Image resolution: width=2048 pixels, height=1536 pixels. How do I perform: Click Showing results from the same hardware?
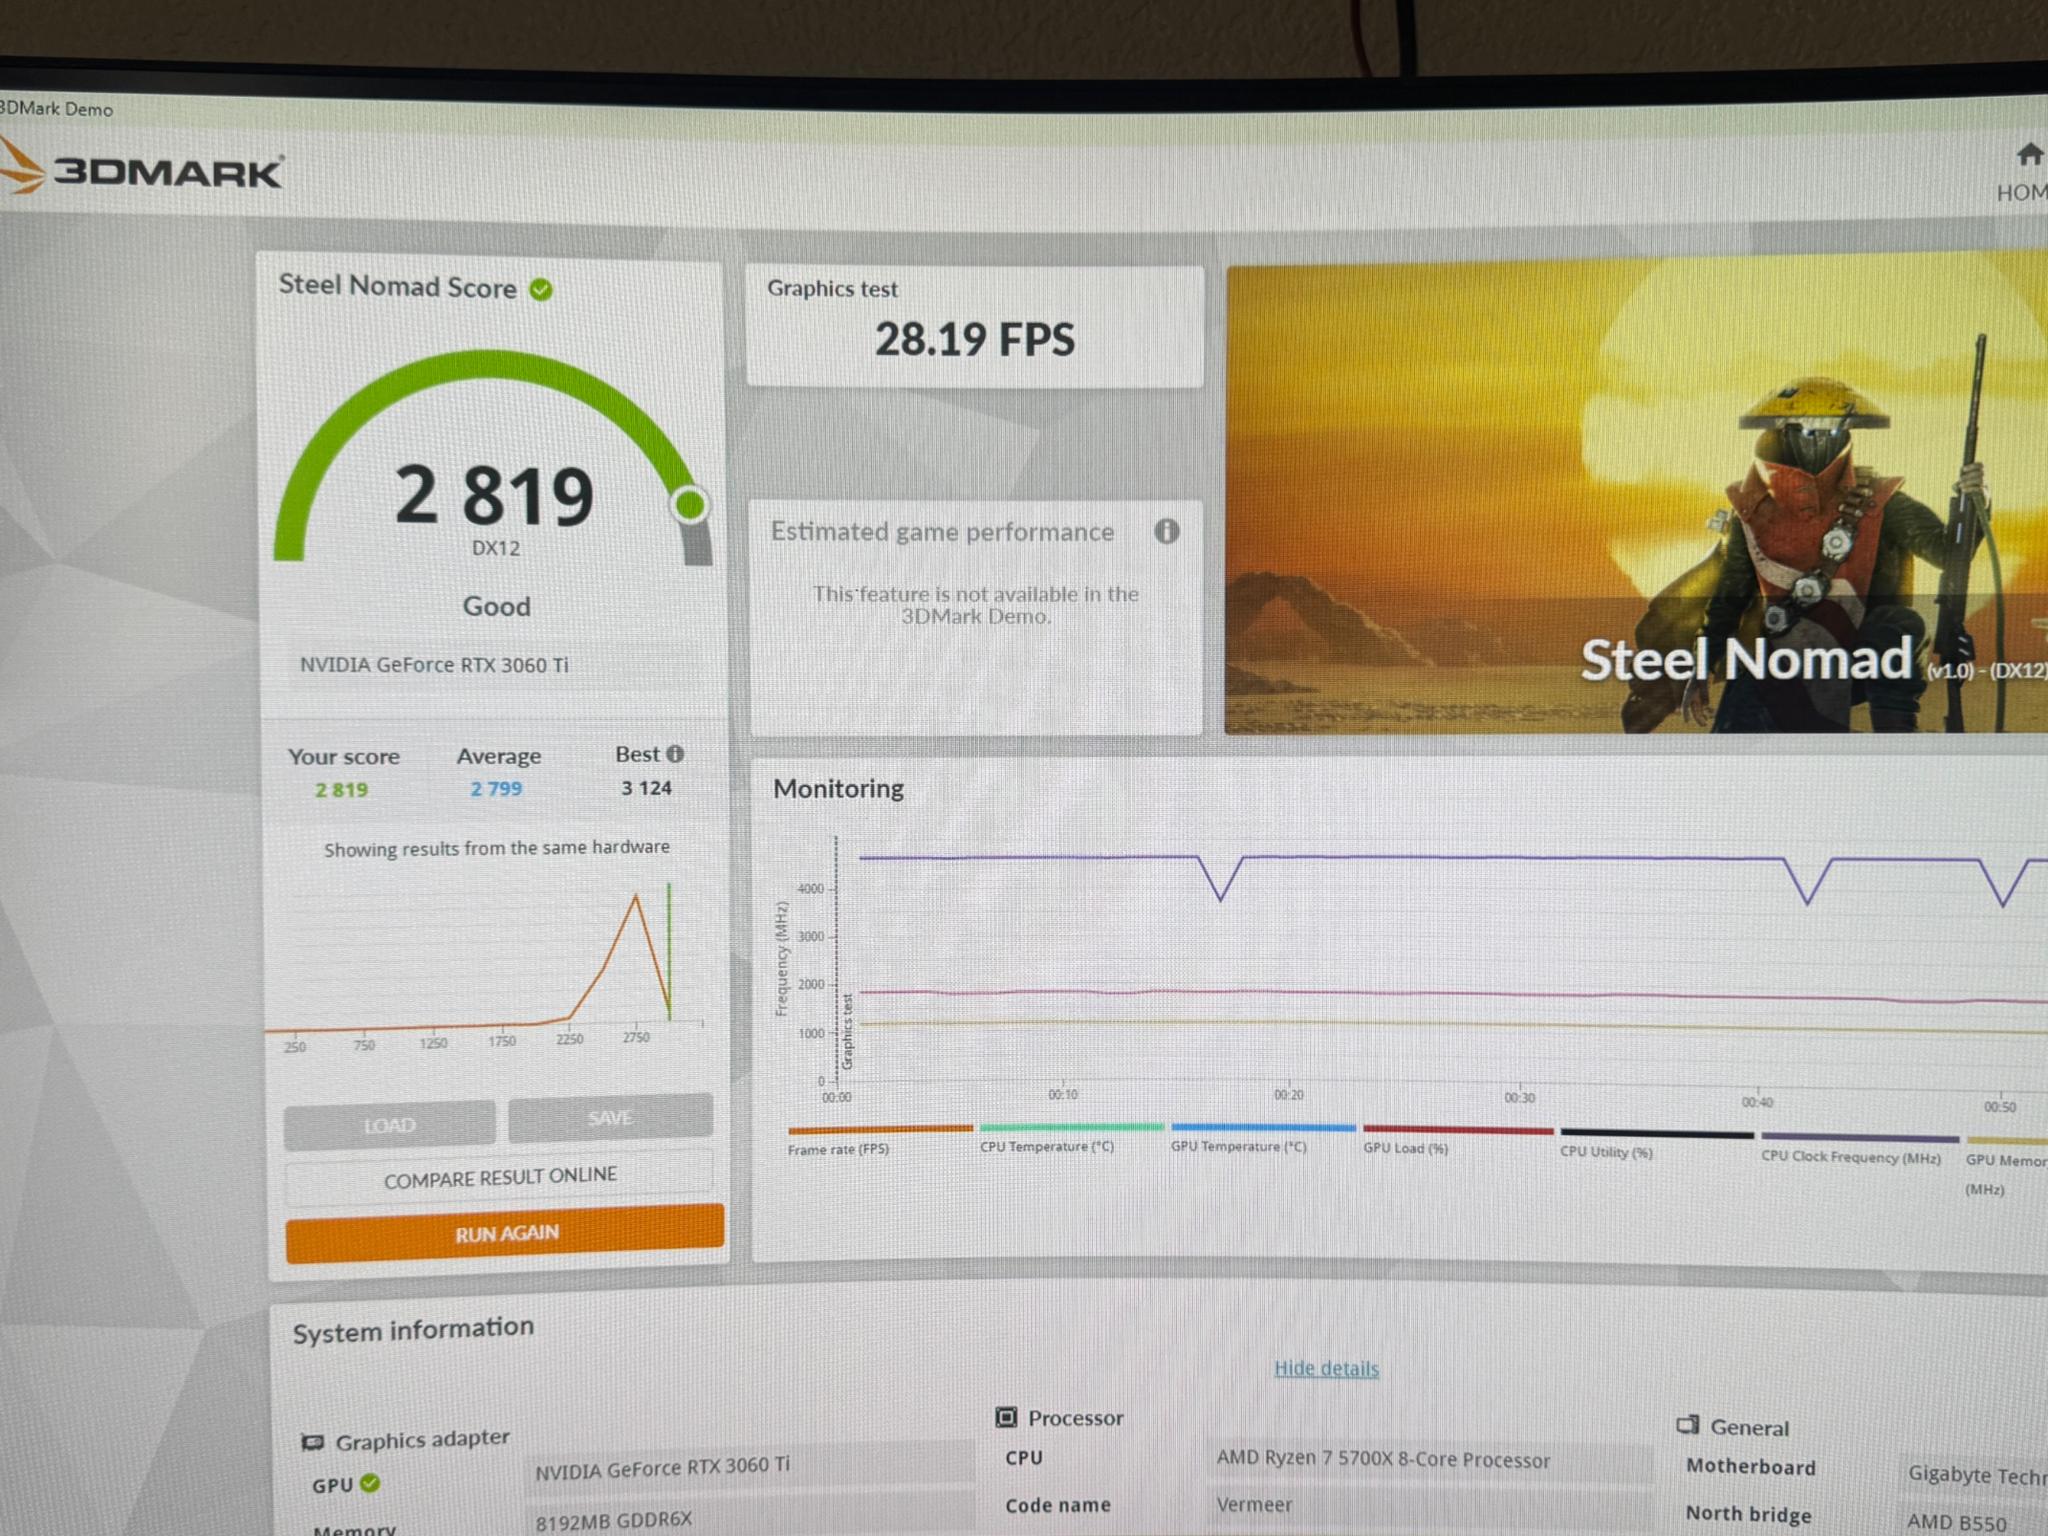[496, 848]
